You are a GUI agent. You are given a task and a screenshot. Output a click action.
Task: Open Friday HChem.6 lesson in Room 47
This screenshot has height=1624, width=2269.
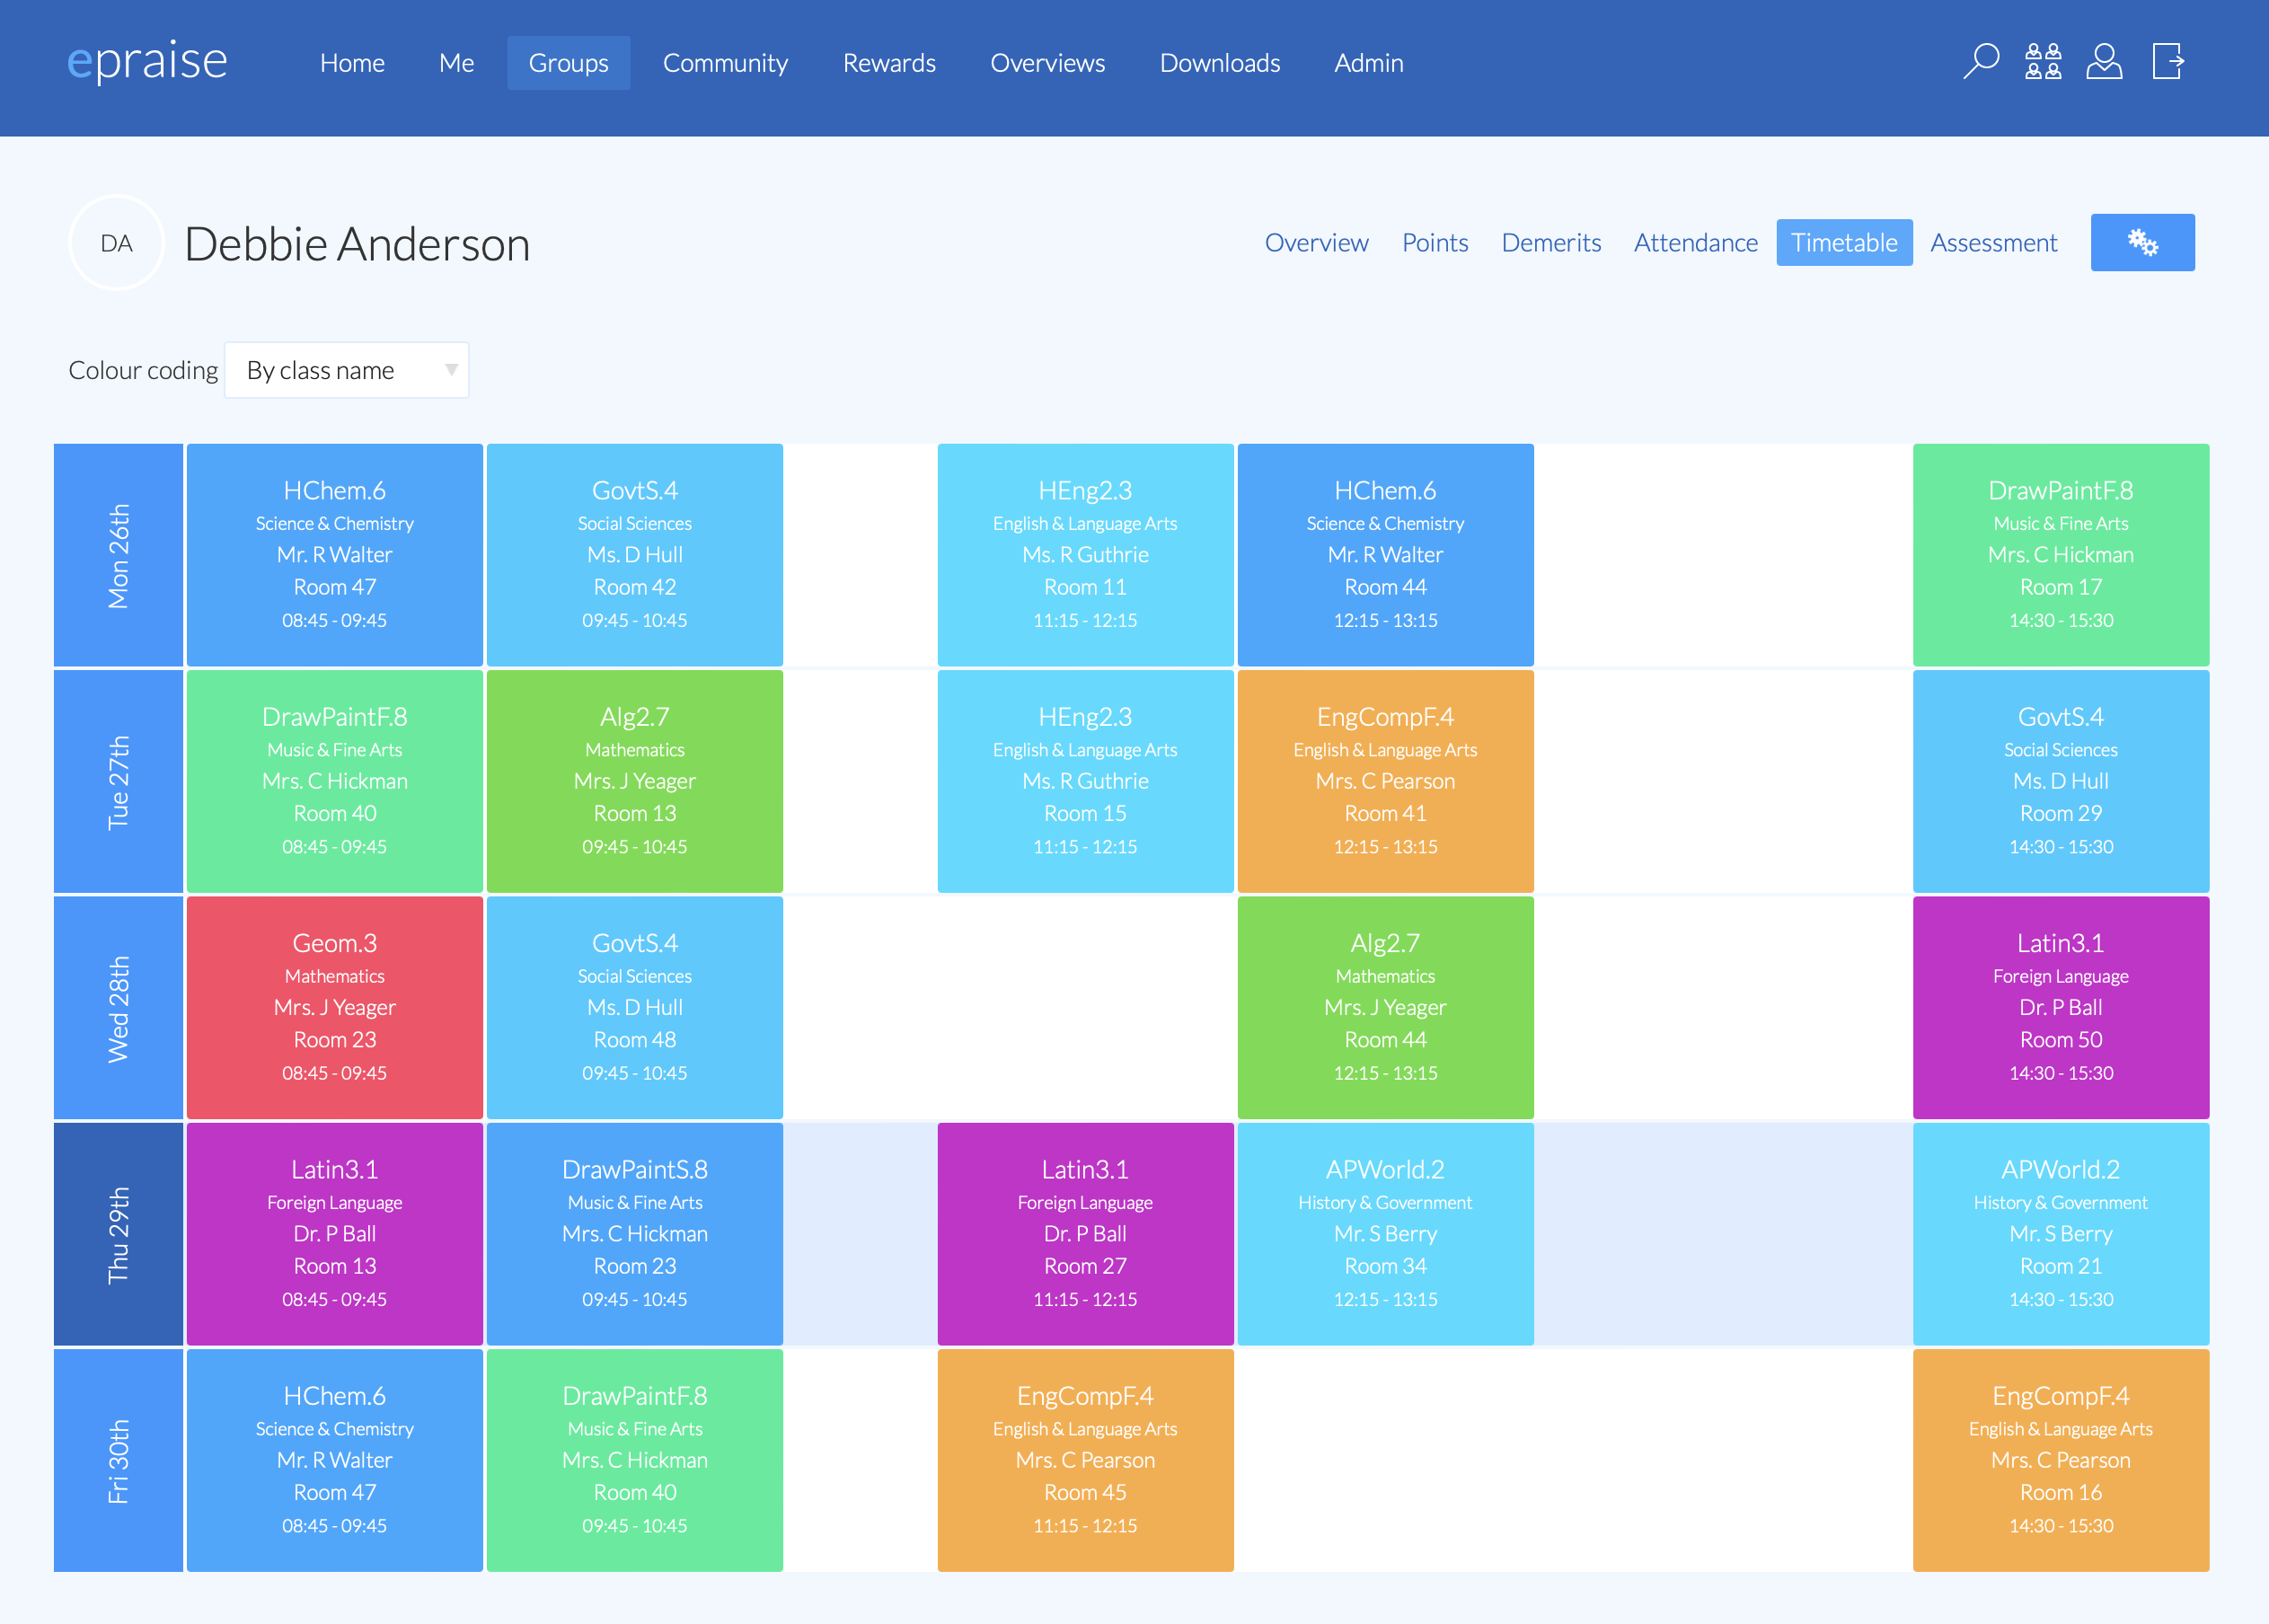(x=335, y=1460)
